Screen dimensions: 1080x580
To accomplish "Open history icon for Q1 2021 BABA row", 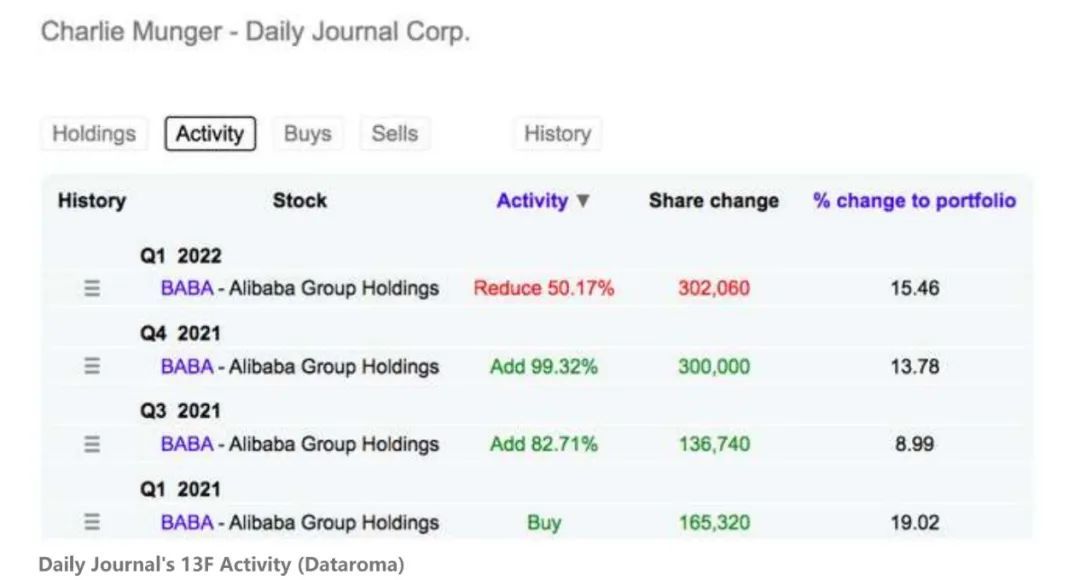I will coord(92,522).
